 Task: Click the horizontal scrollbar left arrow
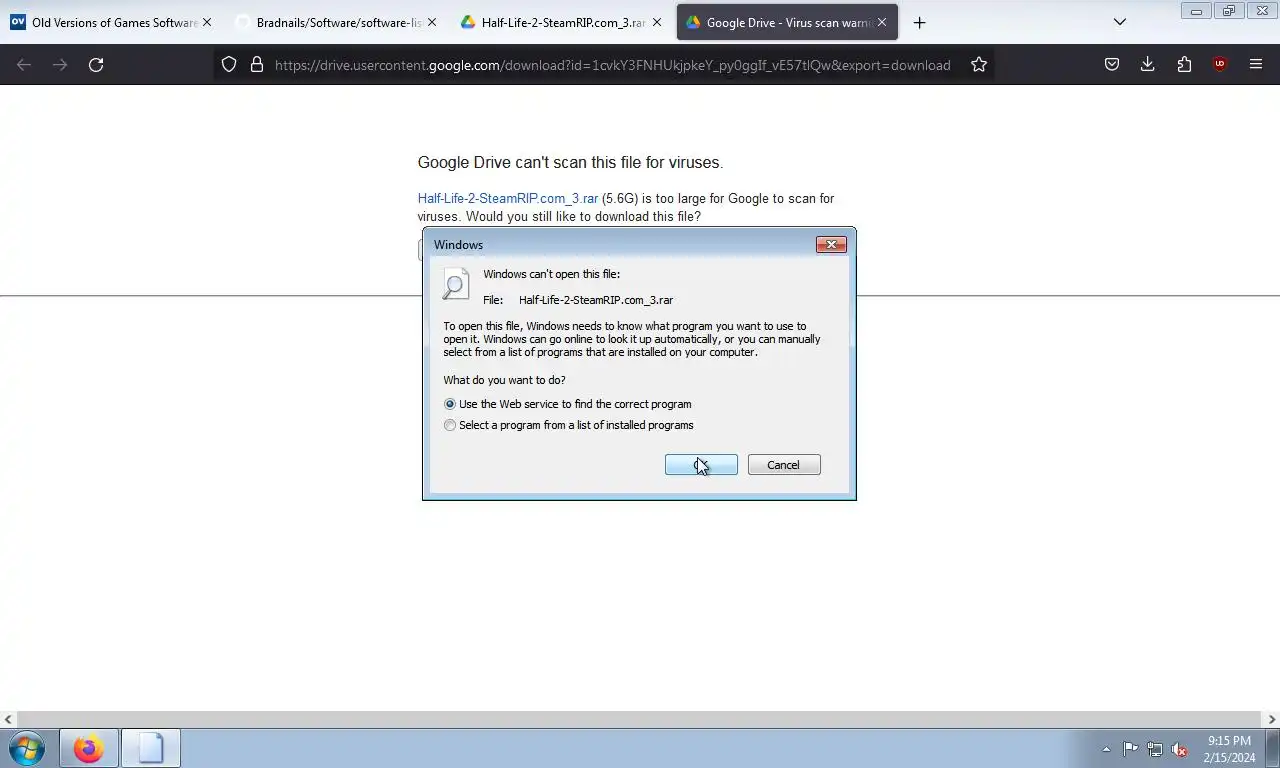coord(8,719)
